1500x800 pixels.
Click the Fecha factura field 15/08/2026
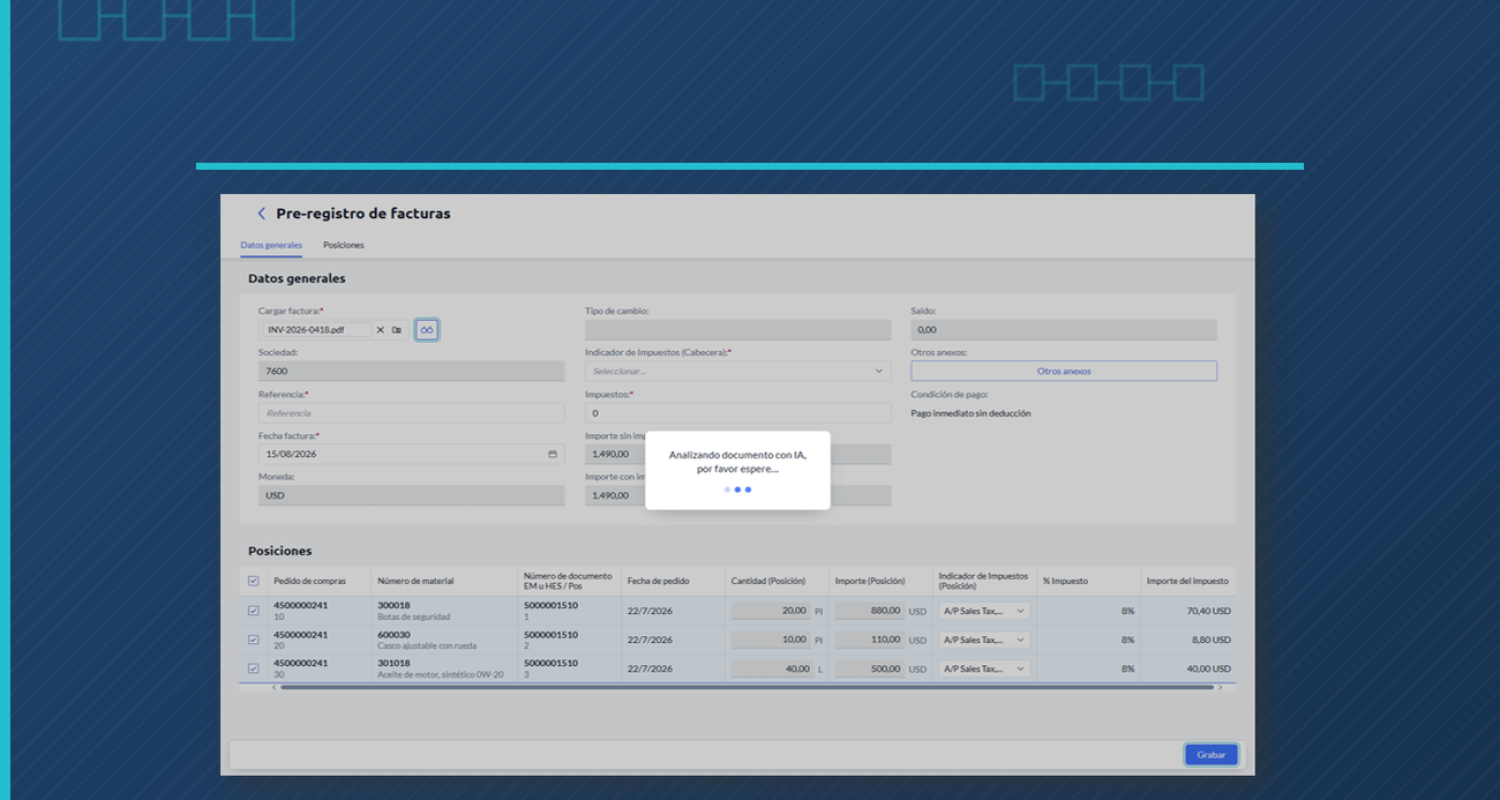(x=411, y=454)
